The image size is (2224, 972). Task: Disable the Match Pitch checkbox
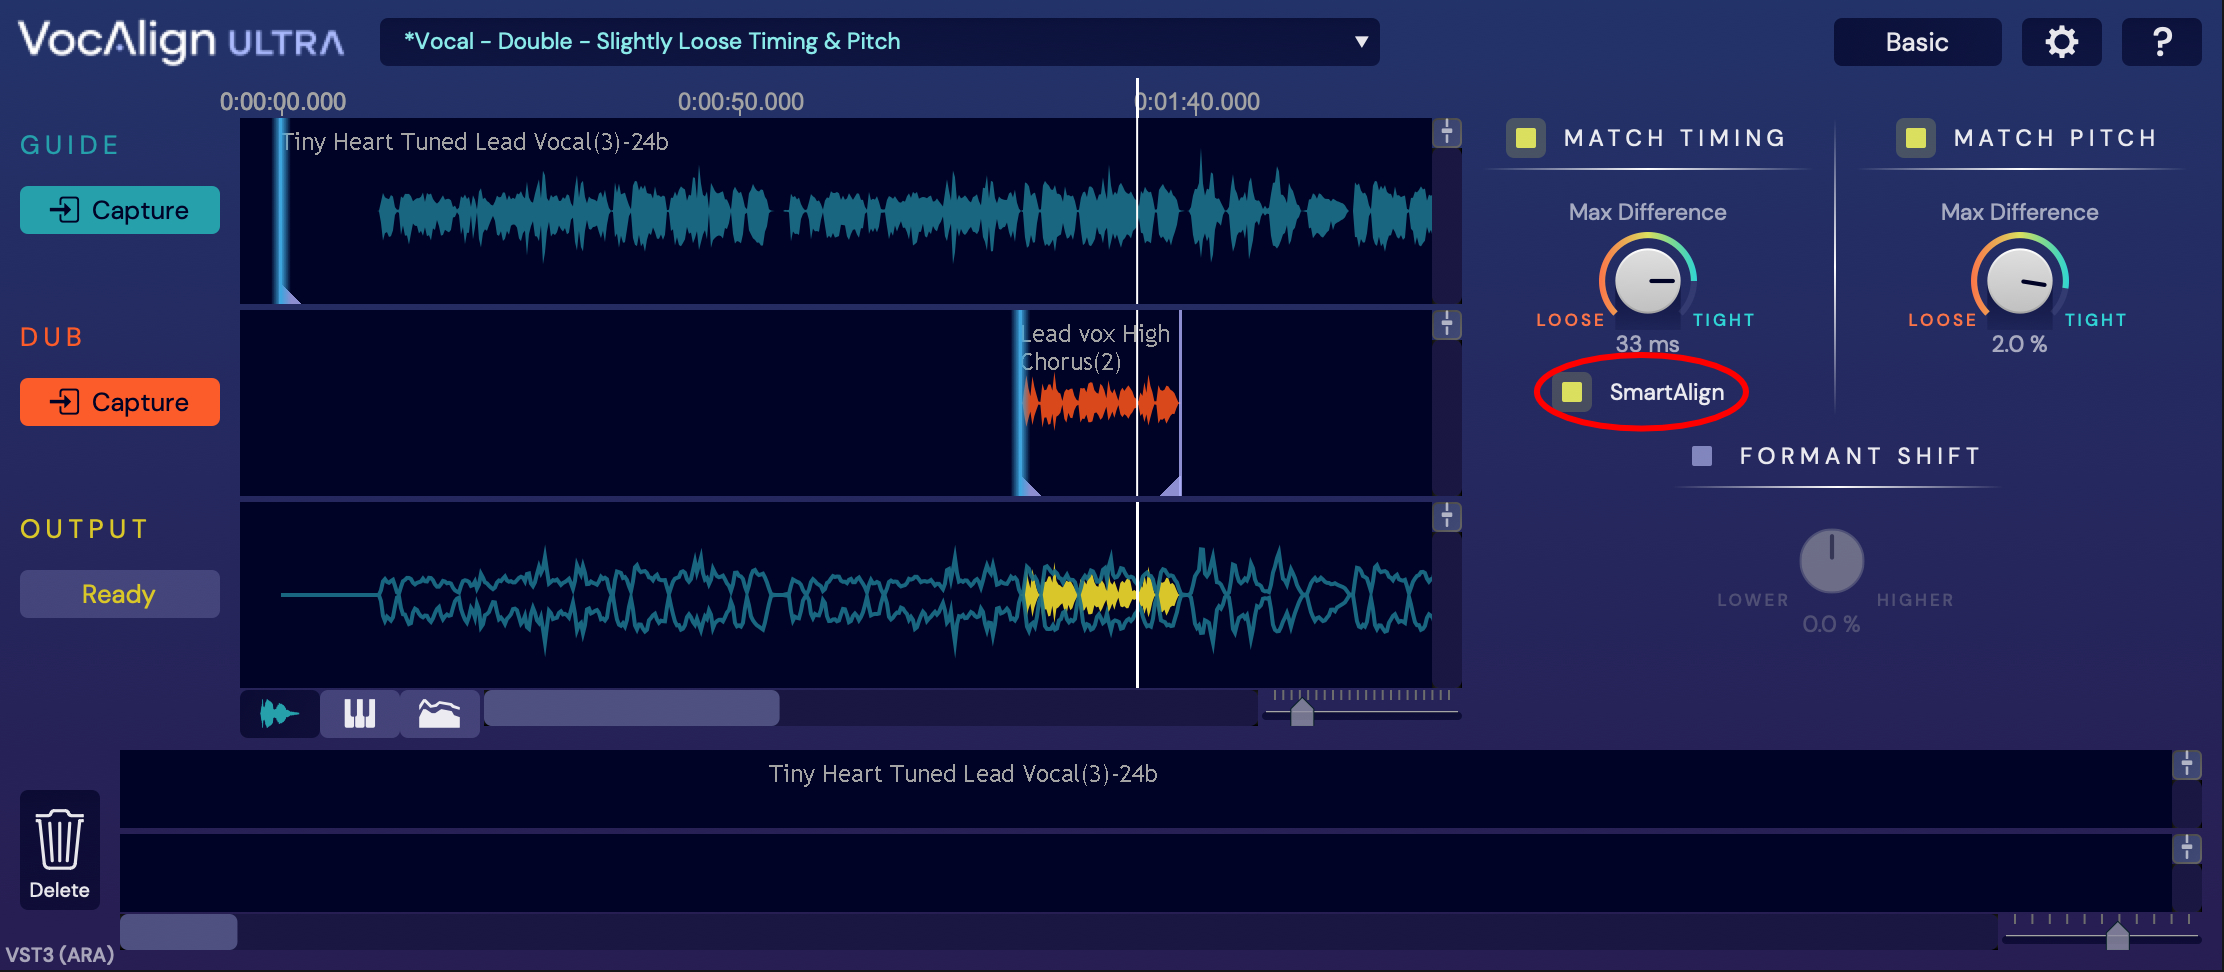click(1916, 138)
